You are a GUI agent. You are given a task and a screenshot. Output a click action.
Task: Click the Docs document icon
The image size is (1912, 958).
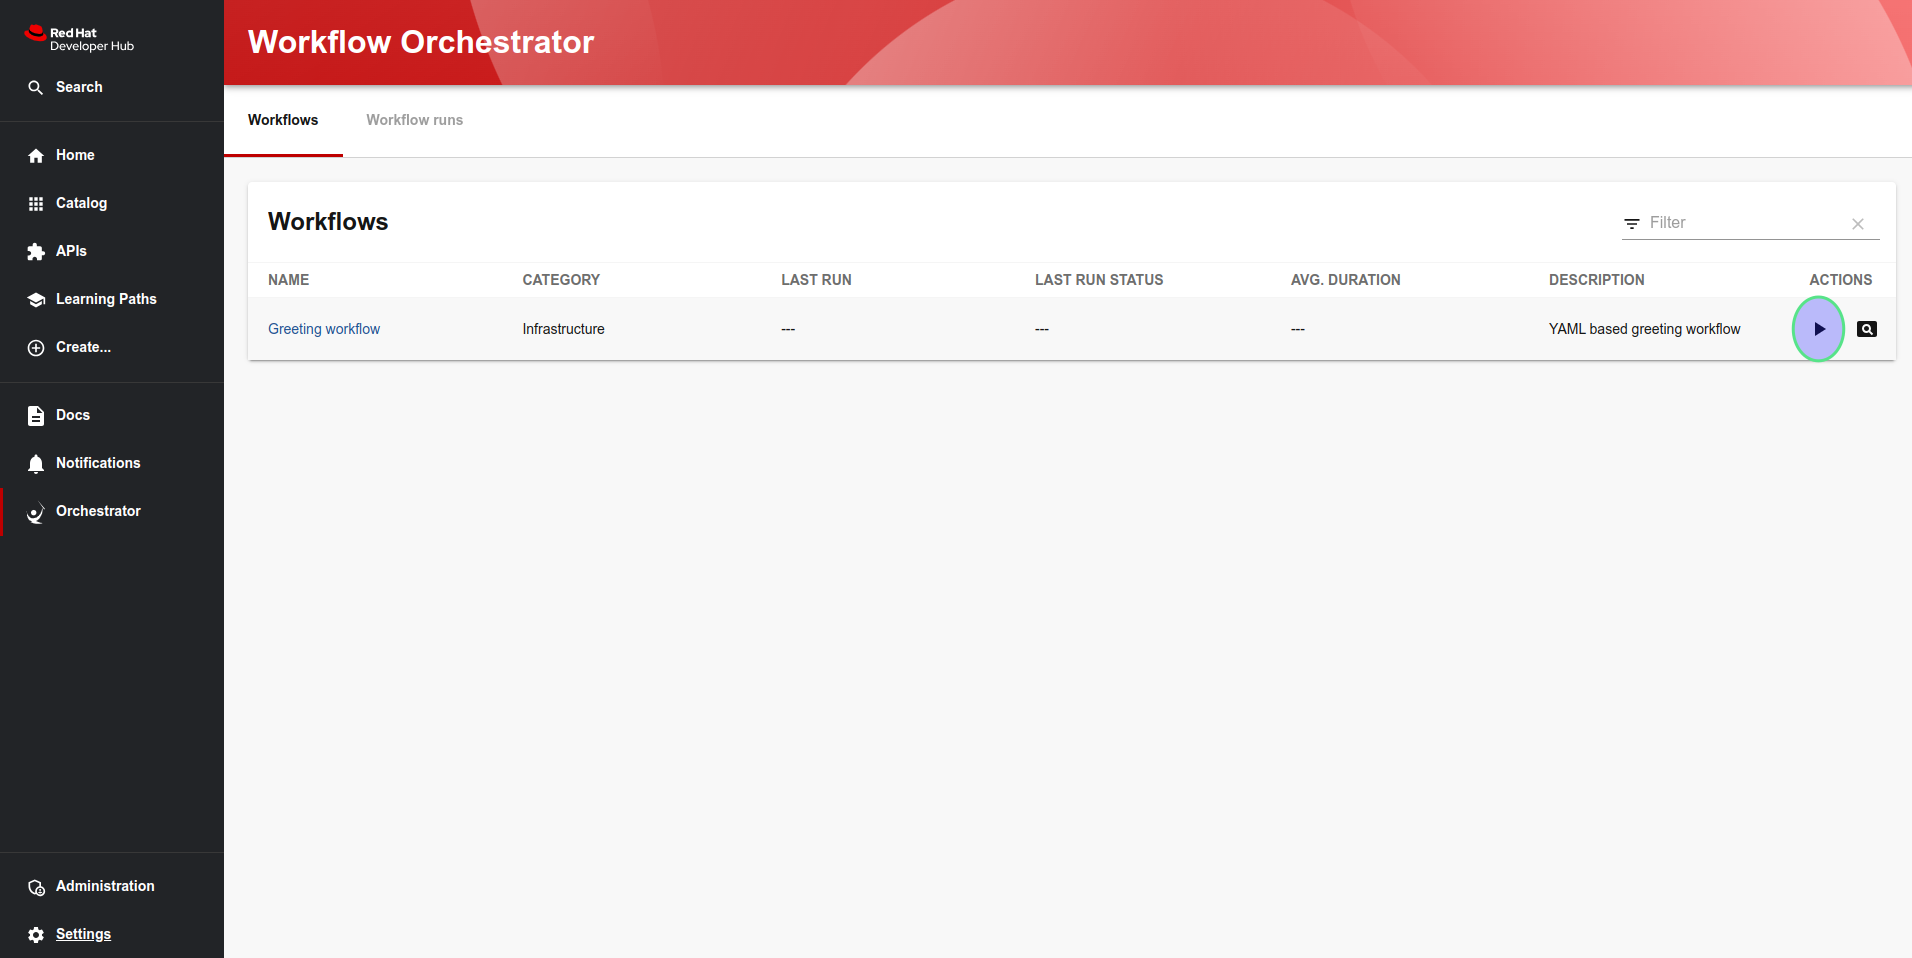(36, 416)
